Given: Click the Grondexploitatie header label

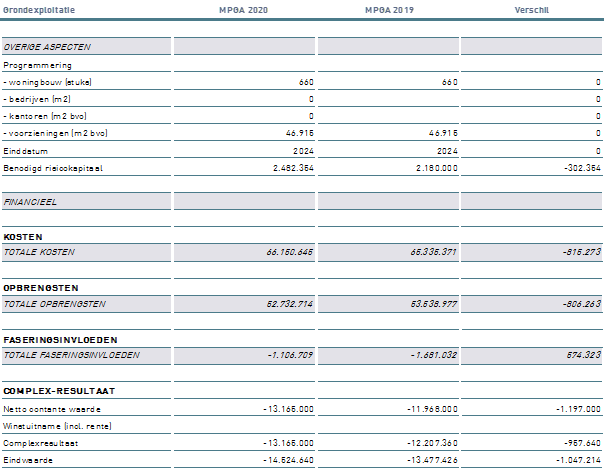Looking at the screenshot, I should [38, 8].
